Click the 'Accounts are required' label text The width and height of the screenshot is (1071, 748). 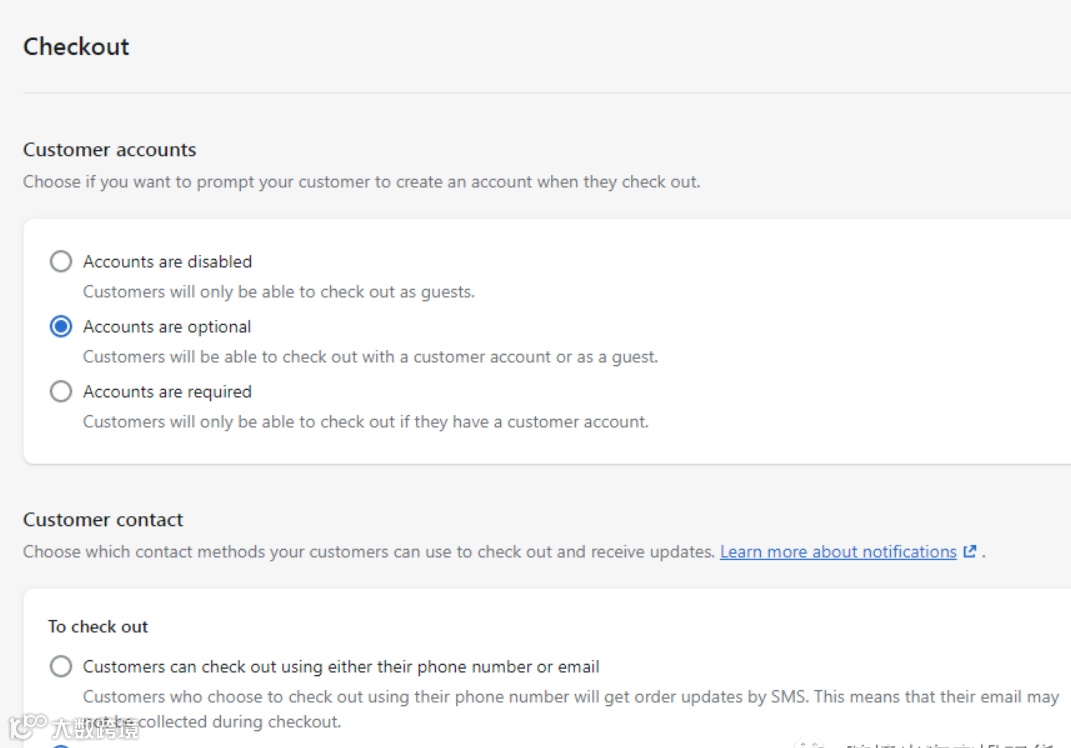pos(167,392)
